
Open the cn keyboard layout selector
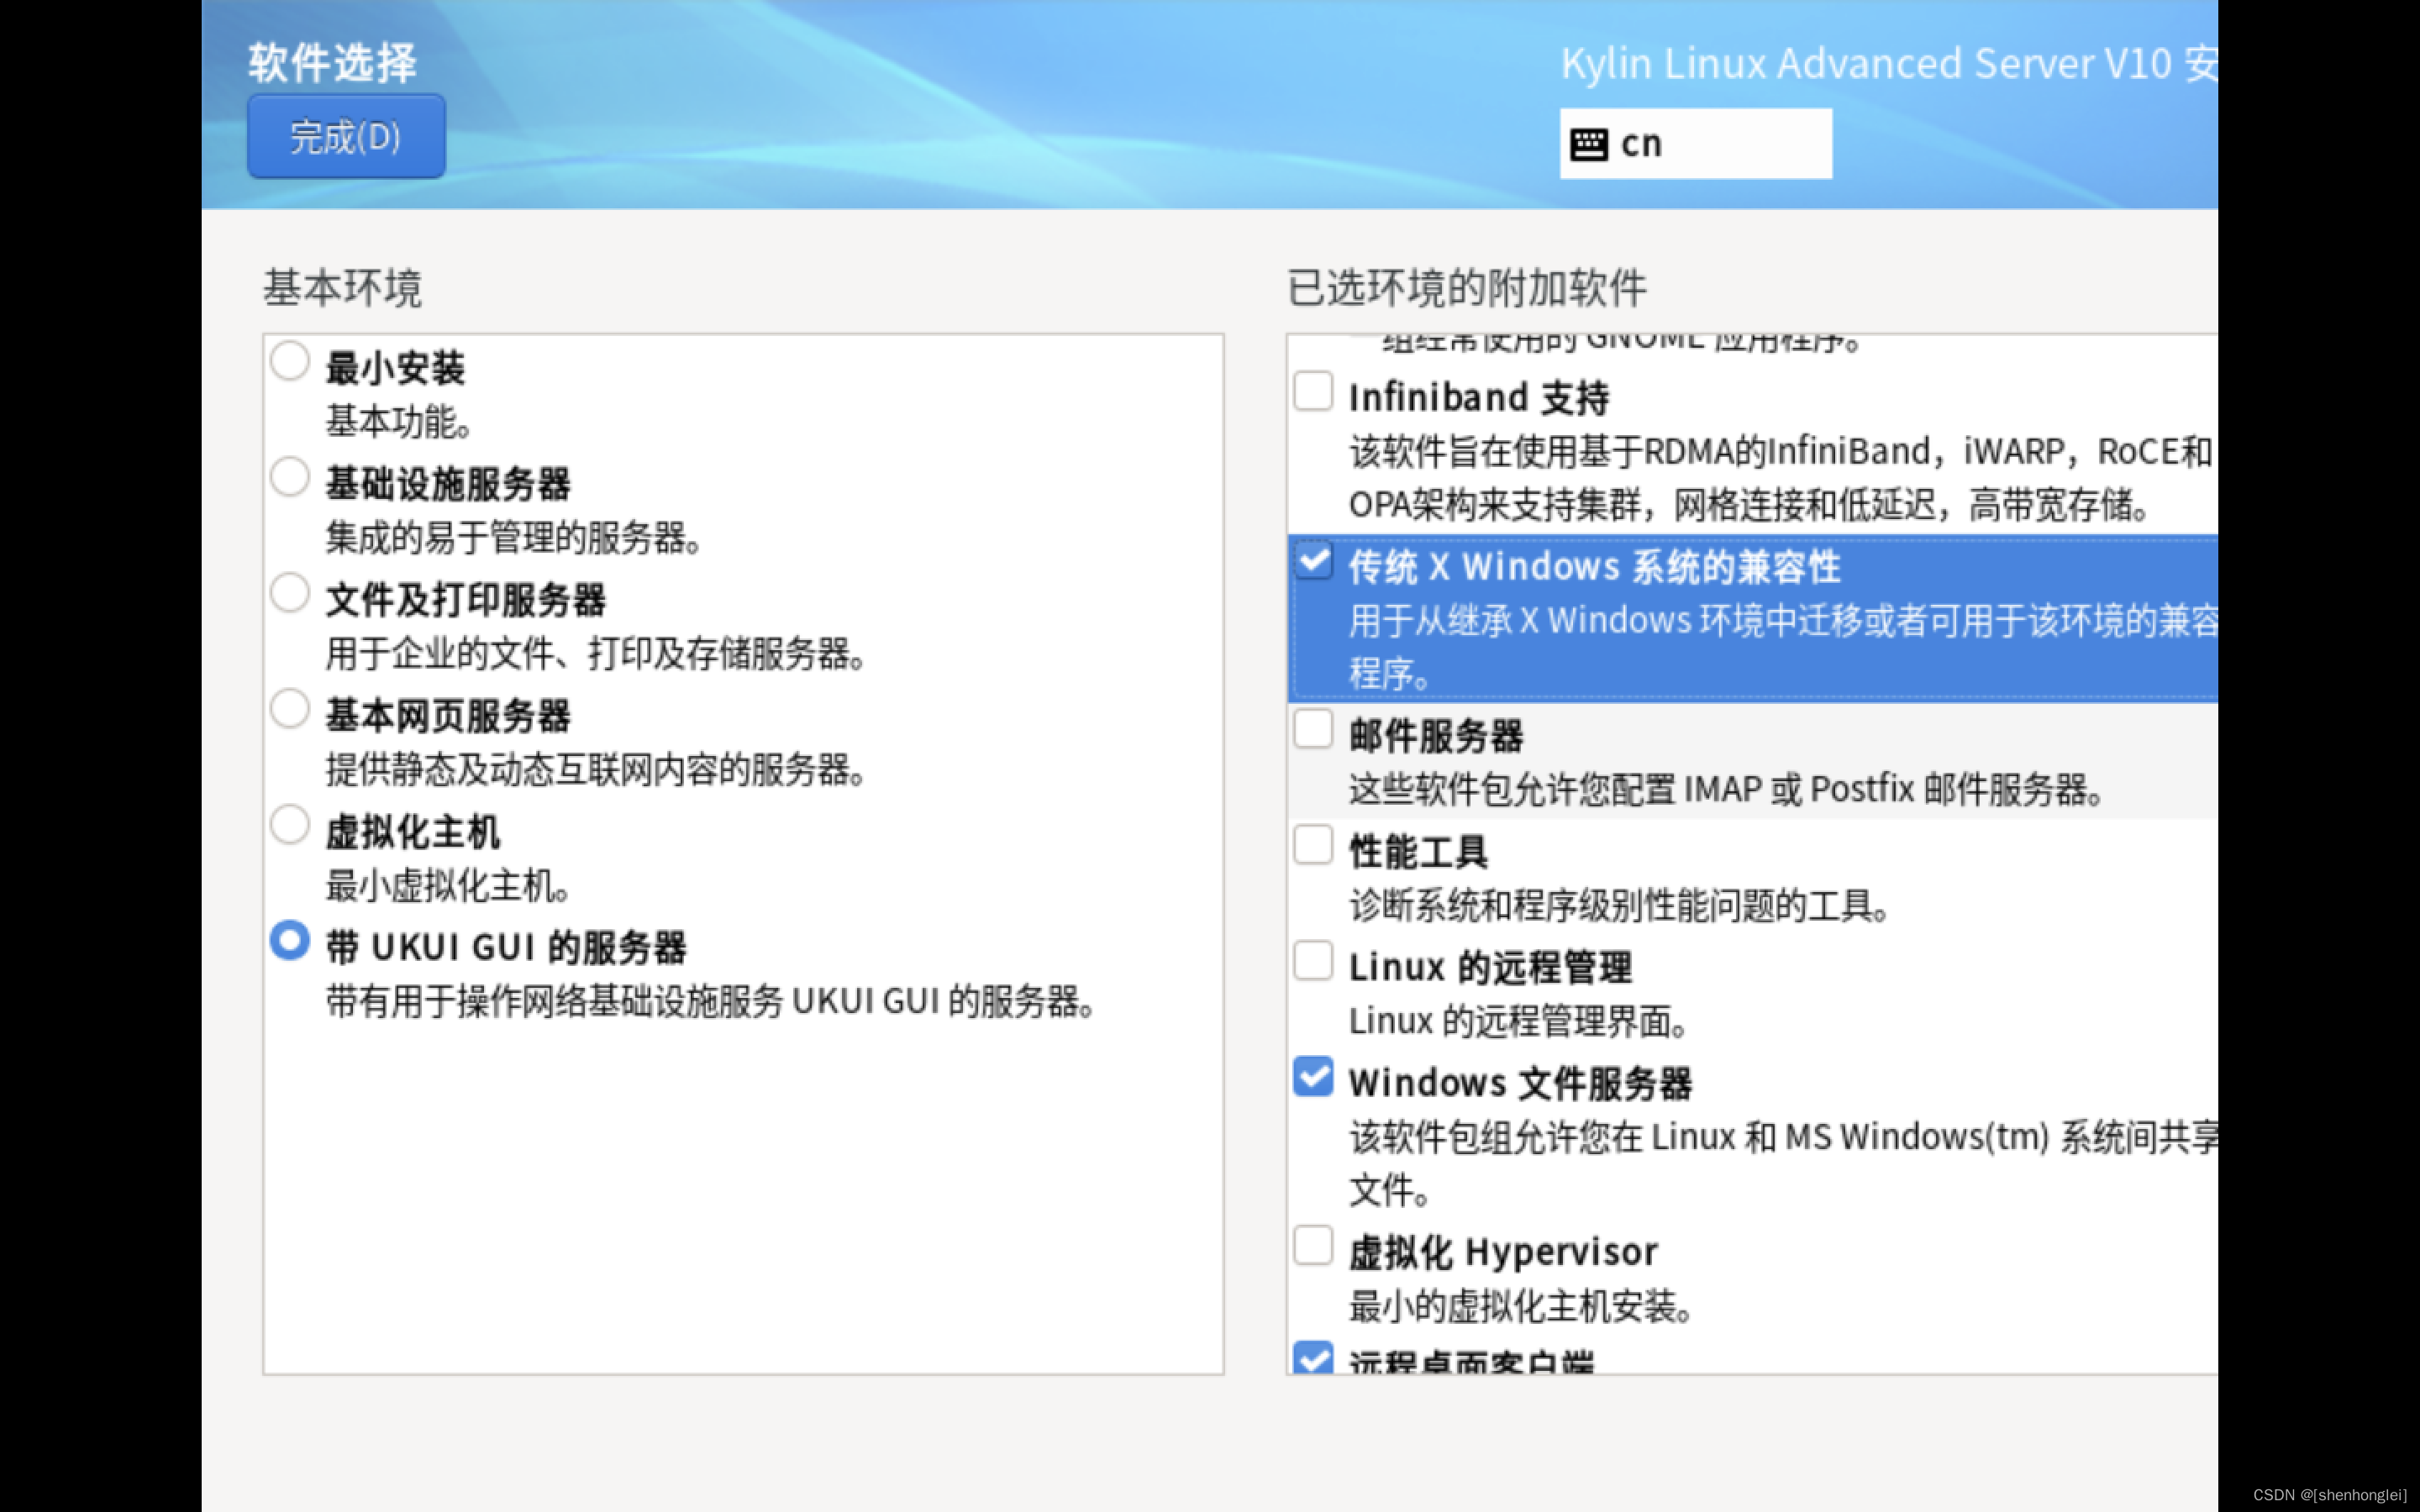(x=1695, y=143)
